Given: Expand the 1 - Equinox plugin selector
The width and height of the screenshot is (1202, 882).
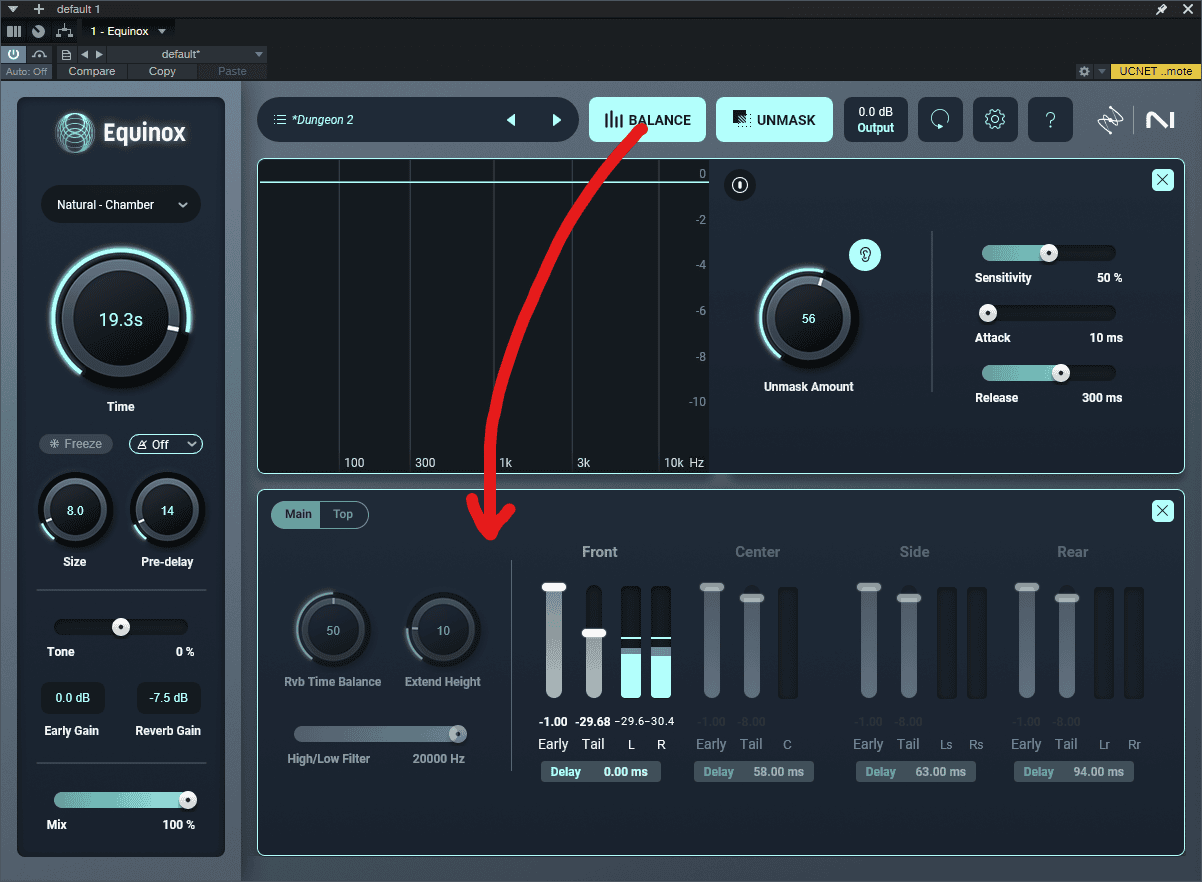Looking at the screenshot, I should 129,31.
